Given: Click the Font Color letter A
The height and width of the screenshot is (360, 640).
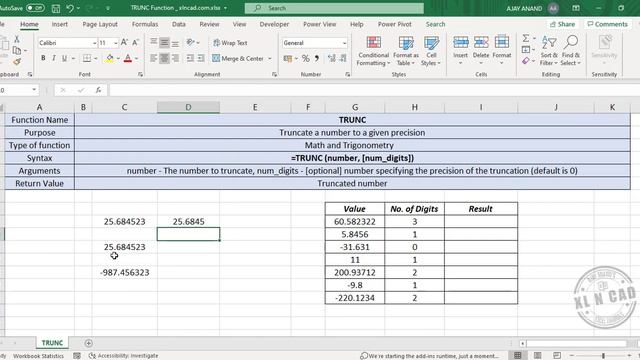Looking at the screenshot, I should (x=128, y=58).
